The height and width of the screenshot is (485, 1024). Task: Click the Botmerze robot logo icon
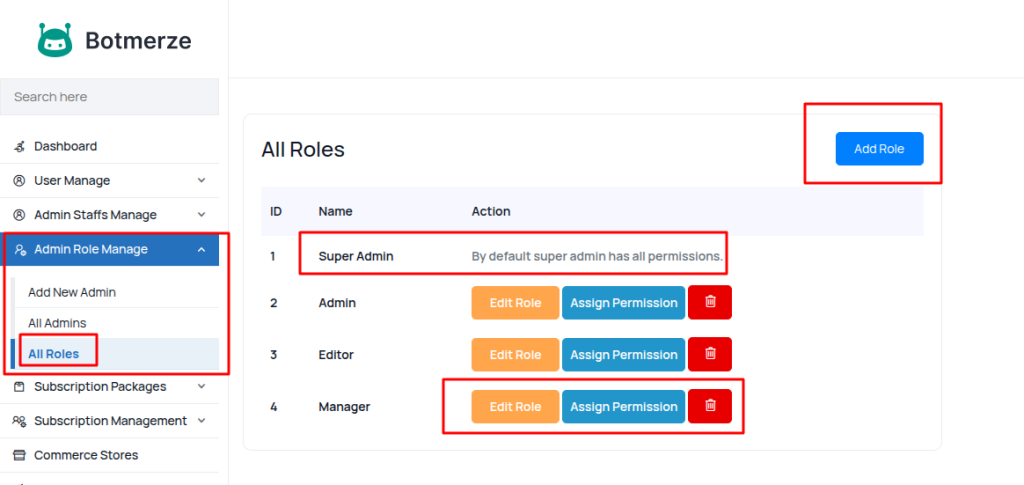point(55,40)
